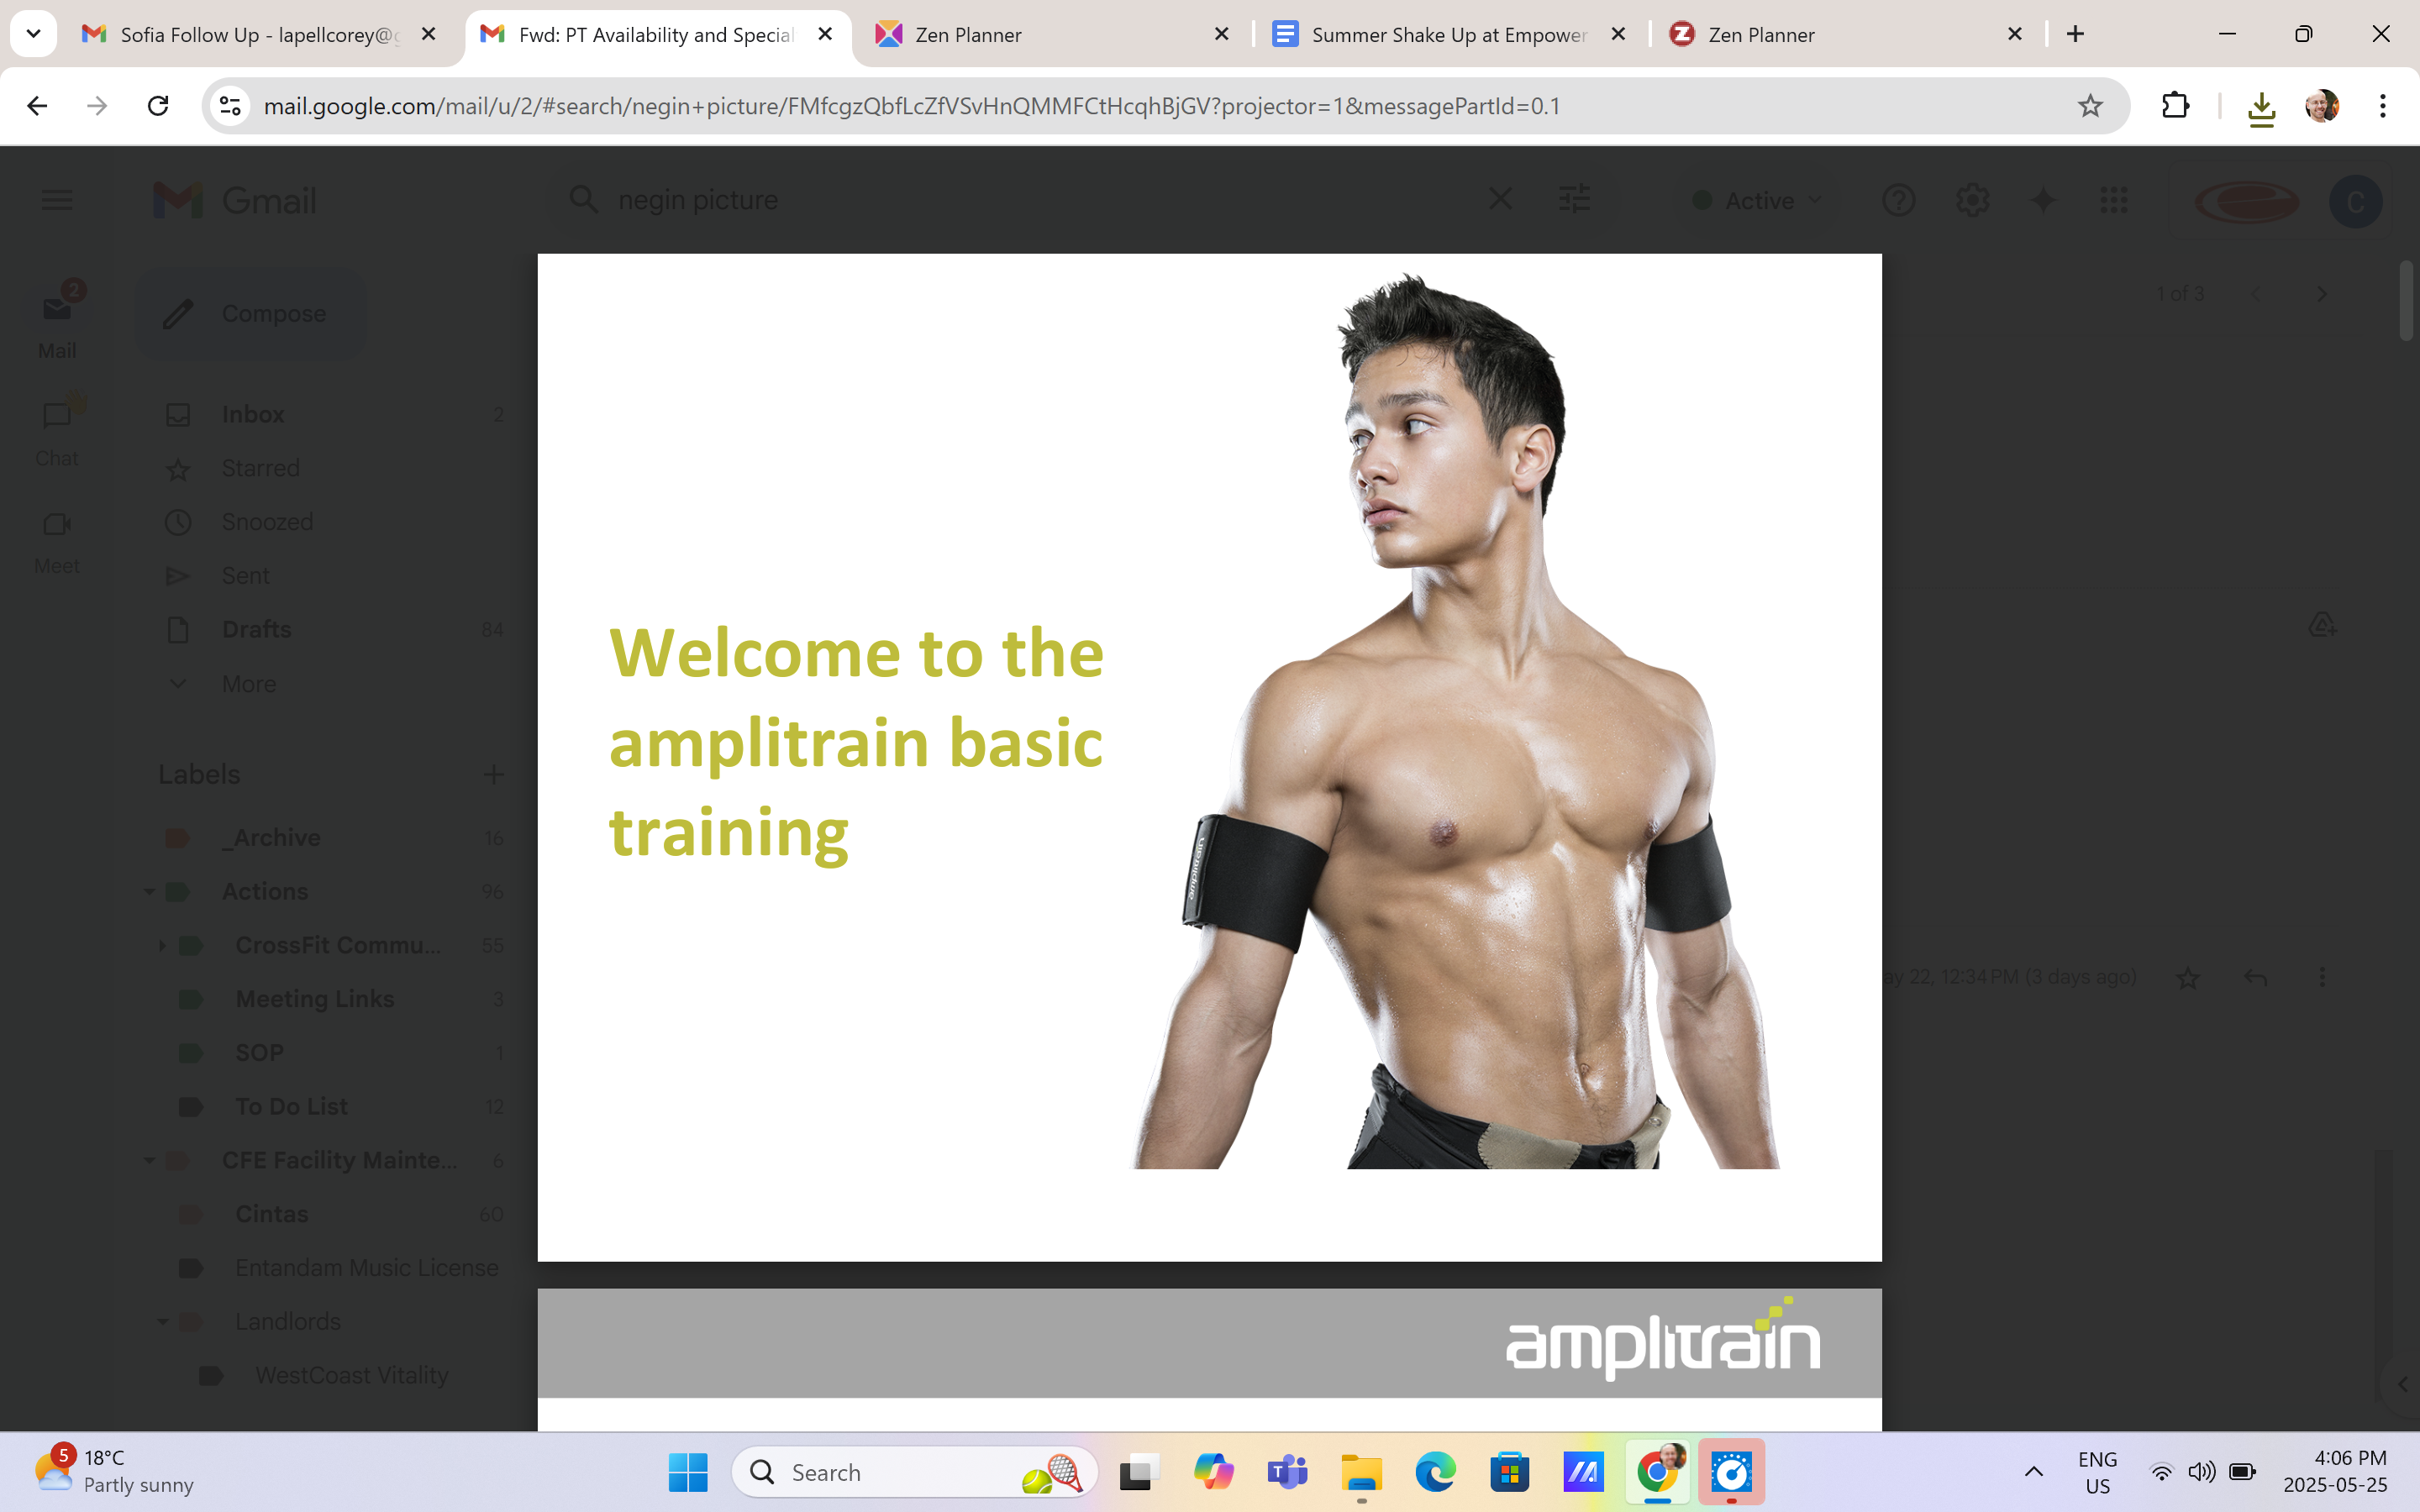Open the Gmail main menu hamburger icon

[57, 200]
